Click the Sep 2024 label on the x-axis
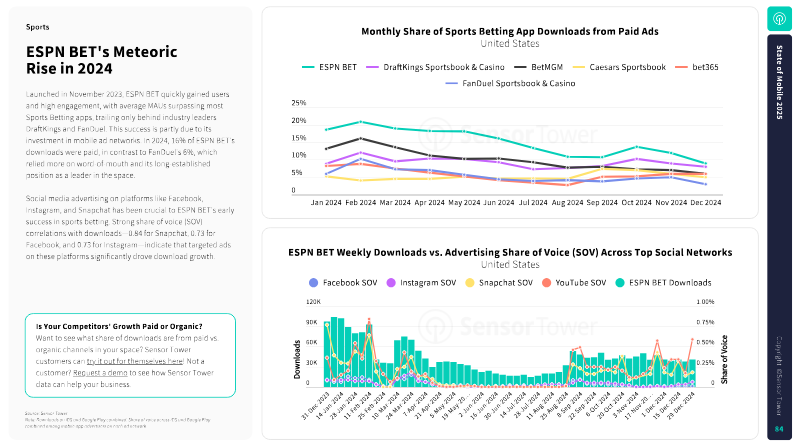 coord(602,203)
